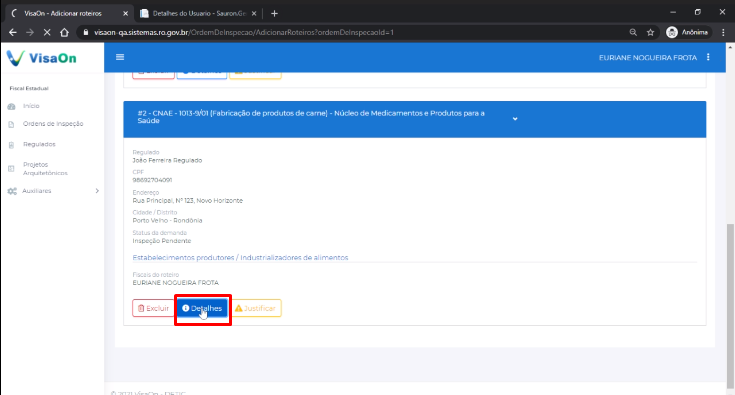The image size is (735, 395).
Task: Select Inspeção Pendente status text
Action: 162,241
